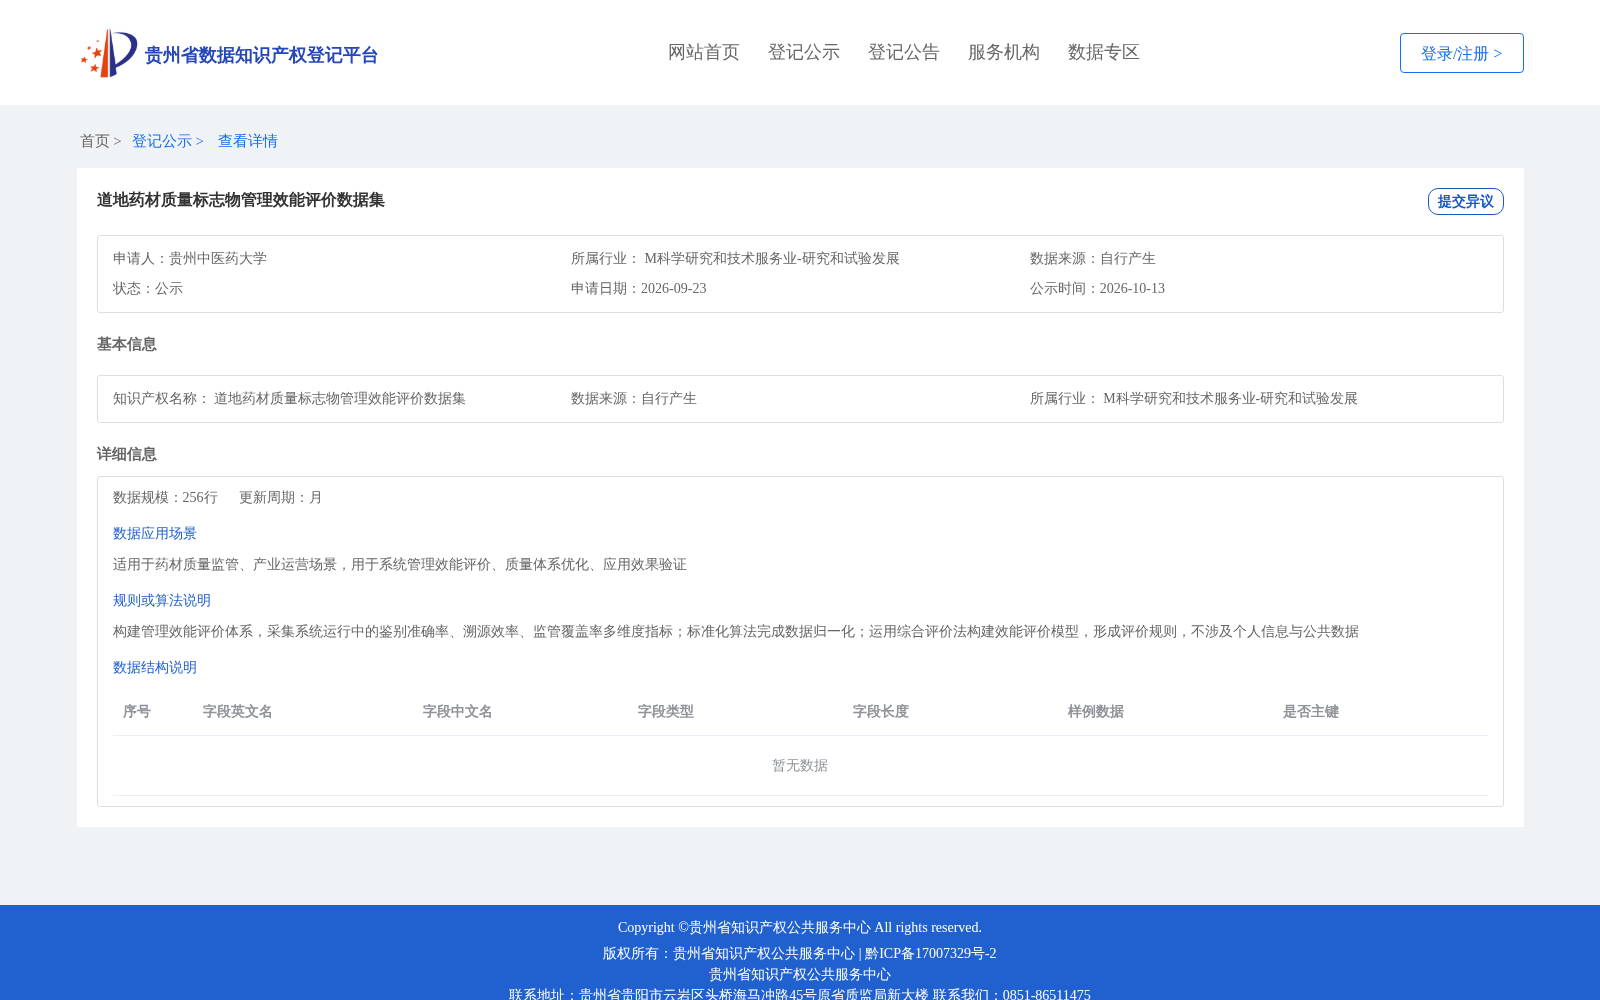
Task: Click the 申请日期：2026-09-23 text
Action: (639, 288)
